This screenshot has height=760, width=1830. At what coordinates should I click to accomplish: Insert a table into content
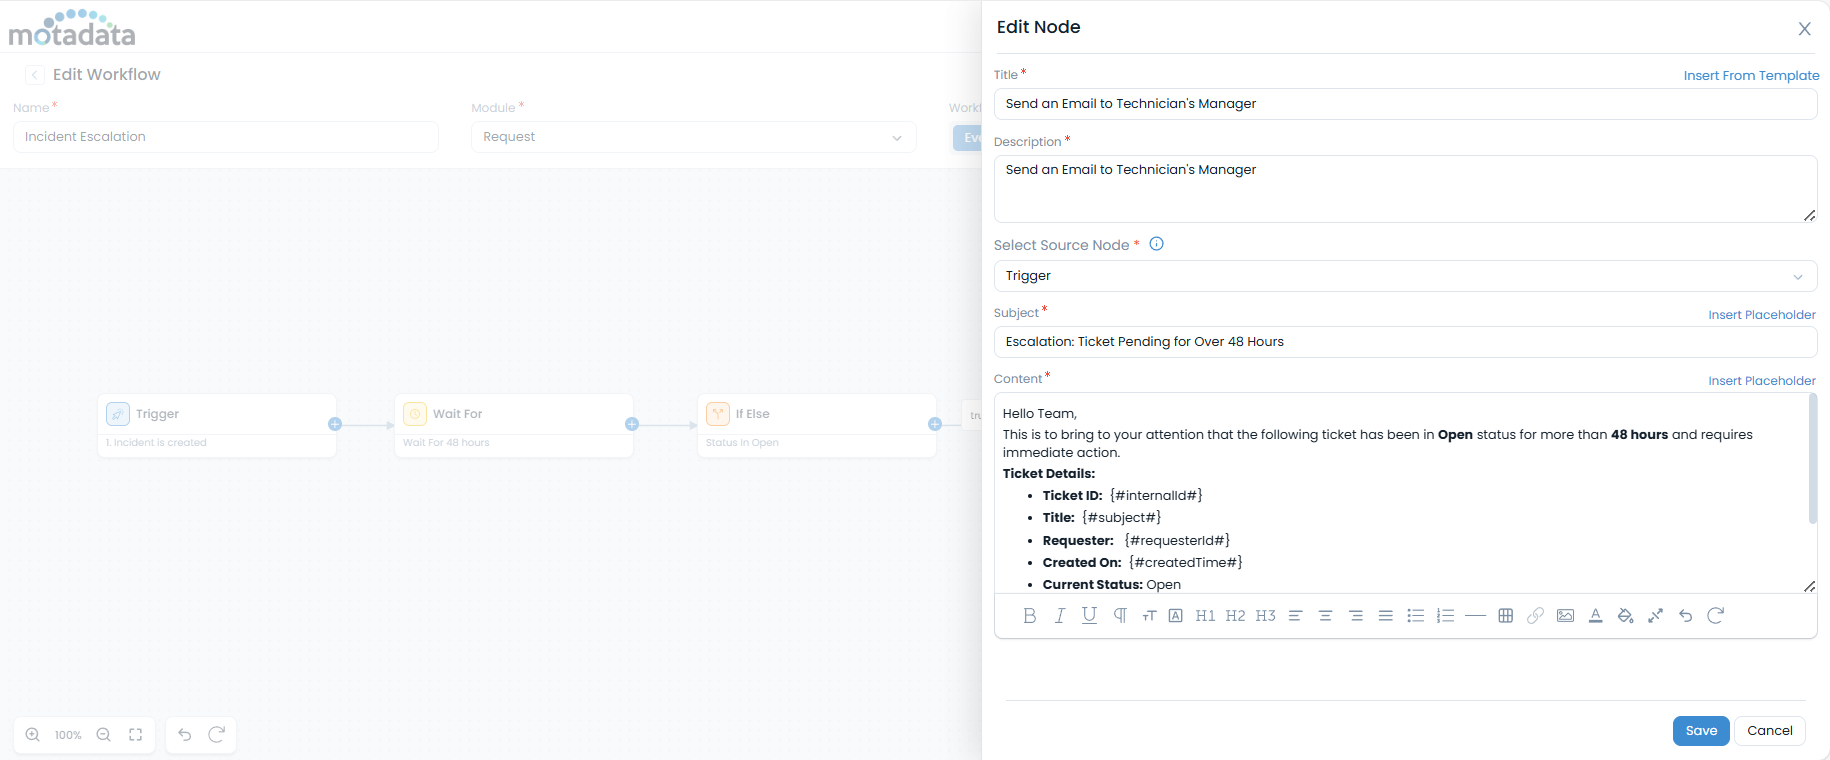[x=1506, y=616]
